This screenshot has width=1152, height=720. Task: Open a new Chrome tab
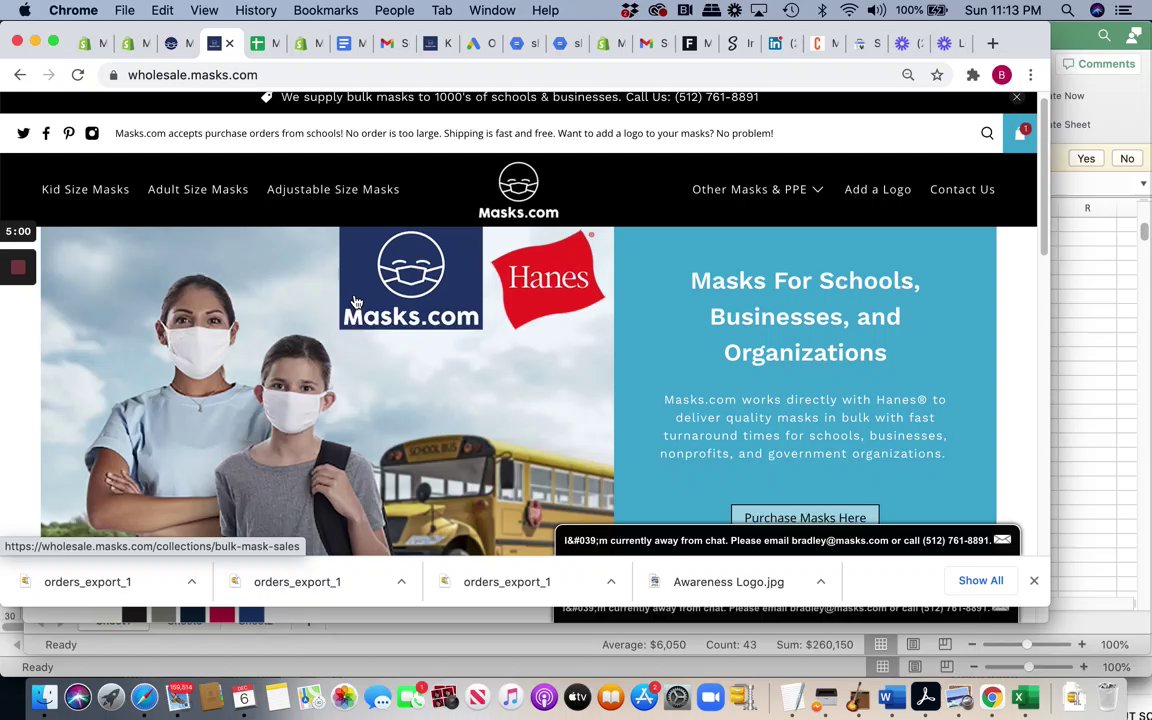pos(993,43)
